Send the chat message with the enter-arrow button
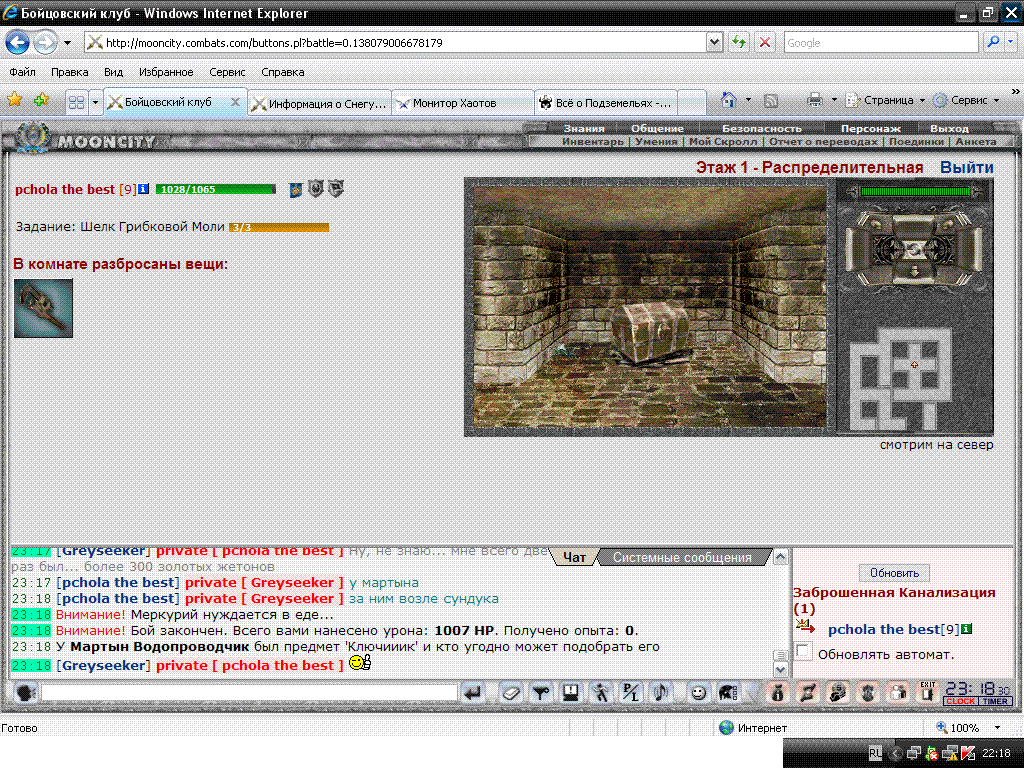Screen dimensions: 1024x768 pos(473,692)
